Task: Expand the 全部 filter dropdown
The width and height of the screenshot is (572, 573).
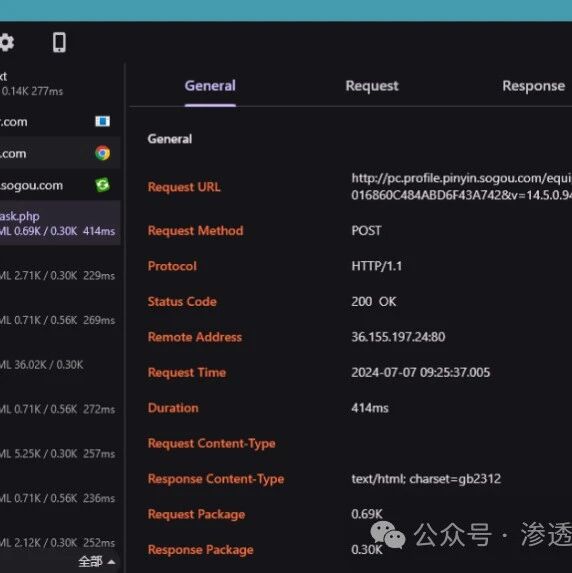Action: tap(97, 561)
